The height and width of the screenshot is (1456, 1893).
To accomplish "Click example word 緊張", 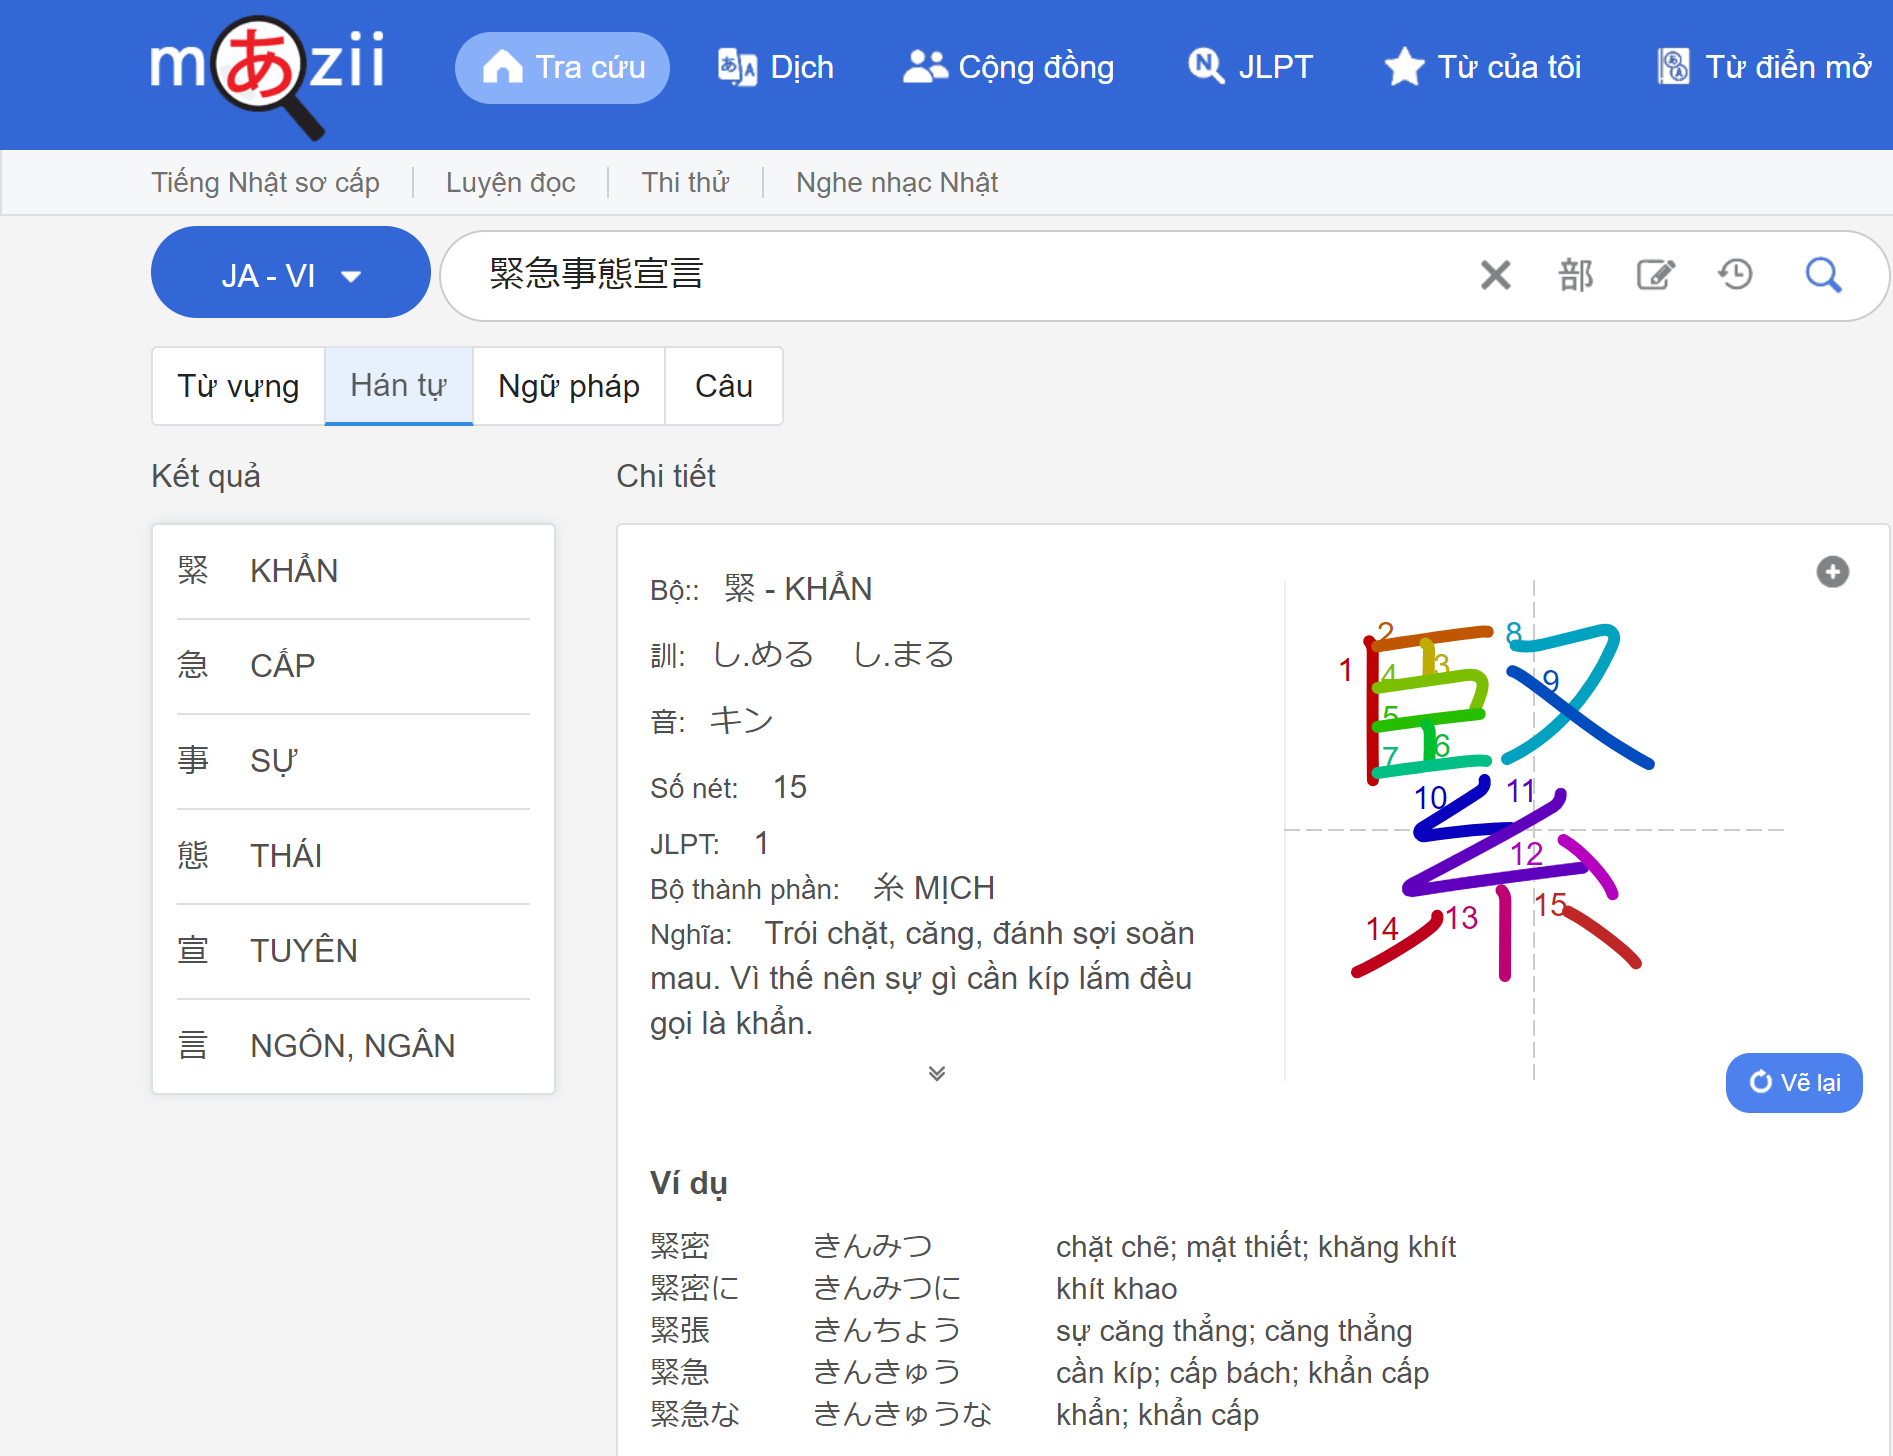I will (x=680, y=1330).
